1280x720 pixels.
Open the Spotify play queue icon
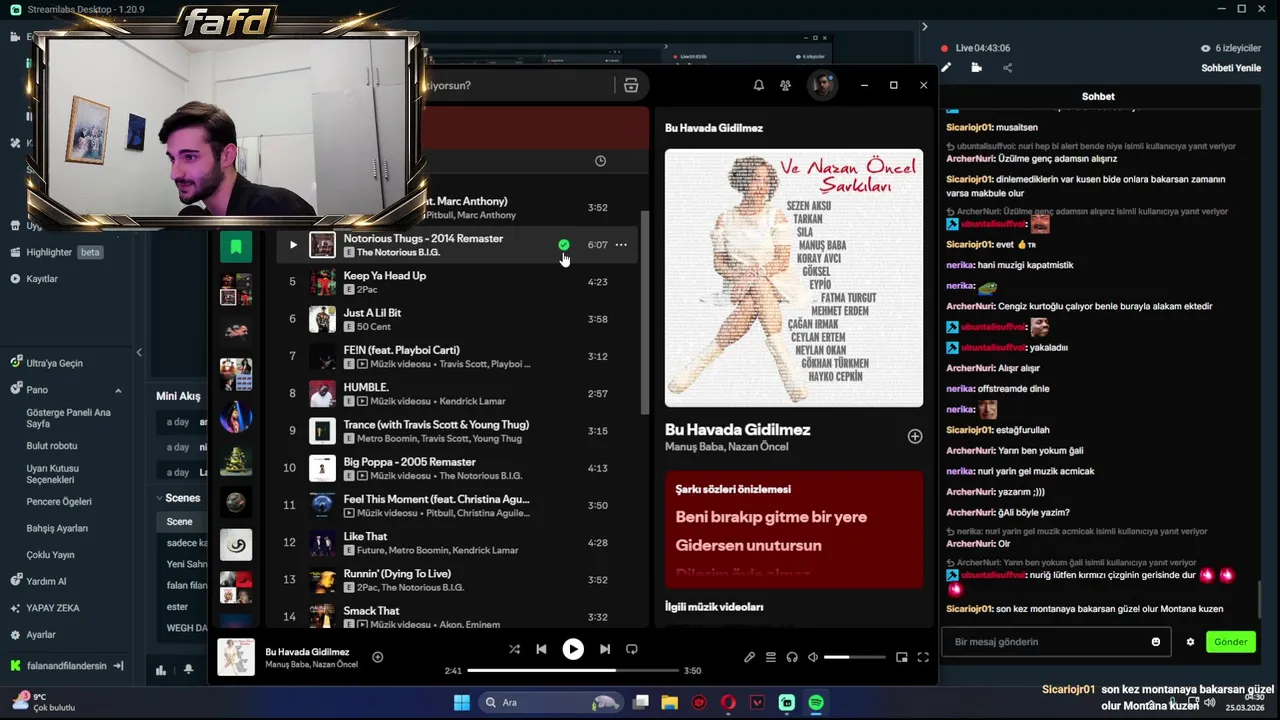click(771, 657)
